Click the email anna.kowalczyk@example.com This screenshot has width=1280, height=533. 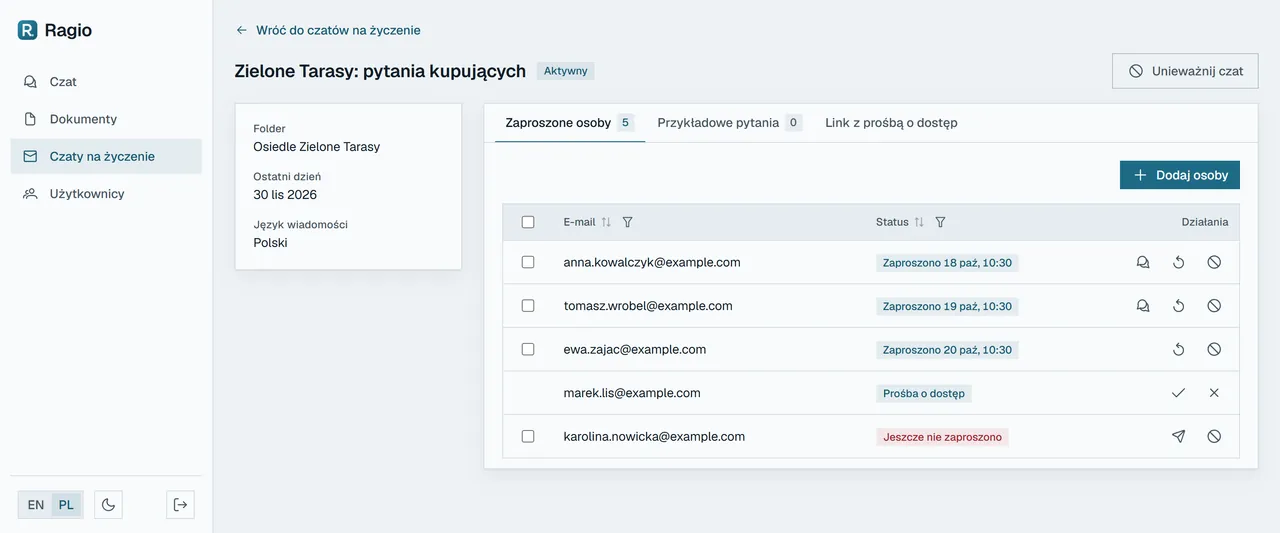652,263
